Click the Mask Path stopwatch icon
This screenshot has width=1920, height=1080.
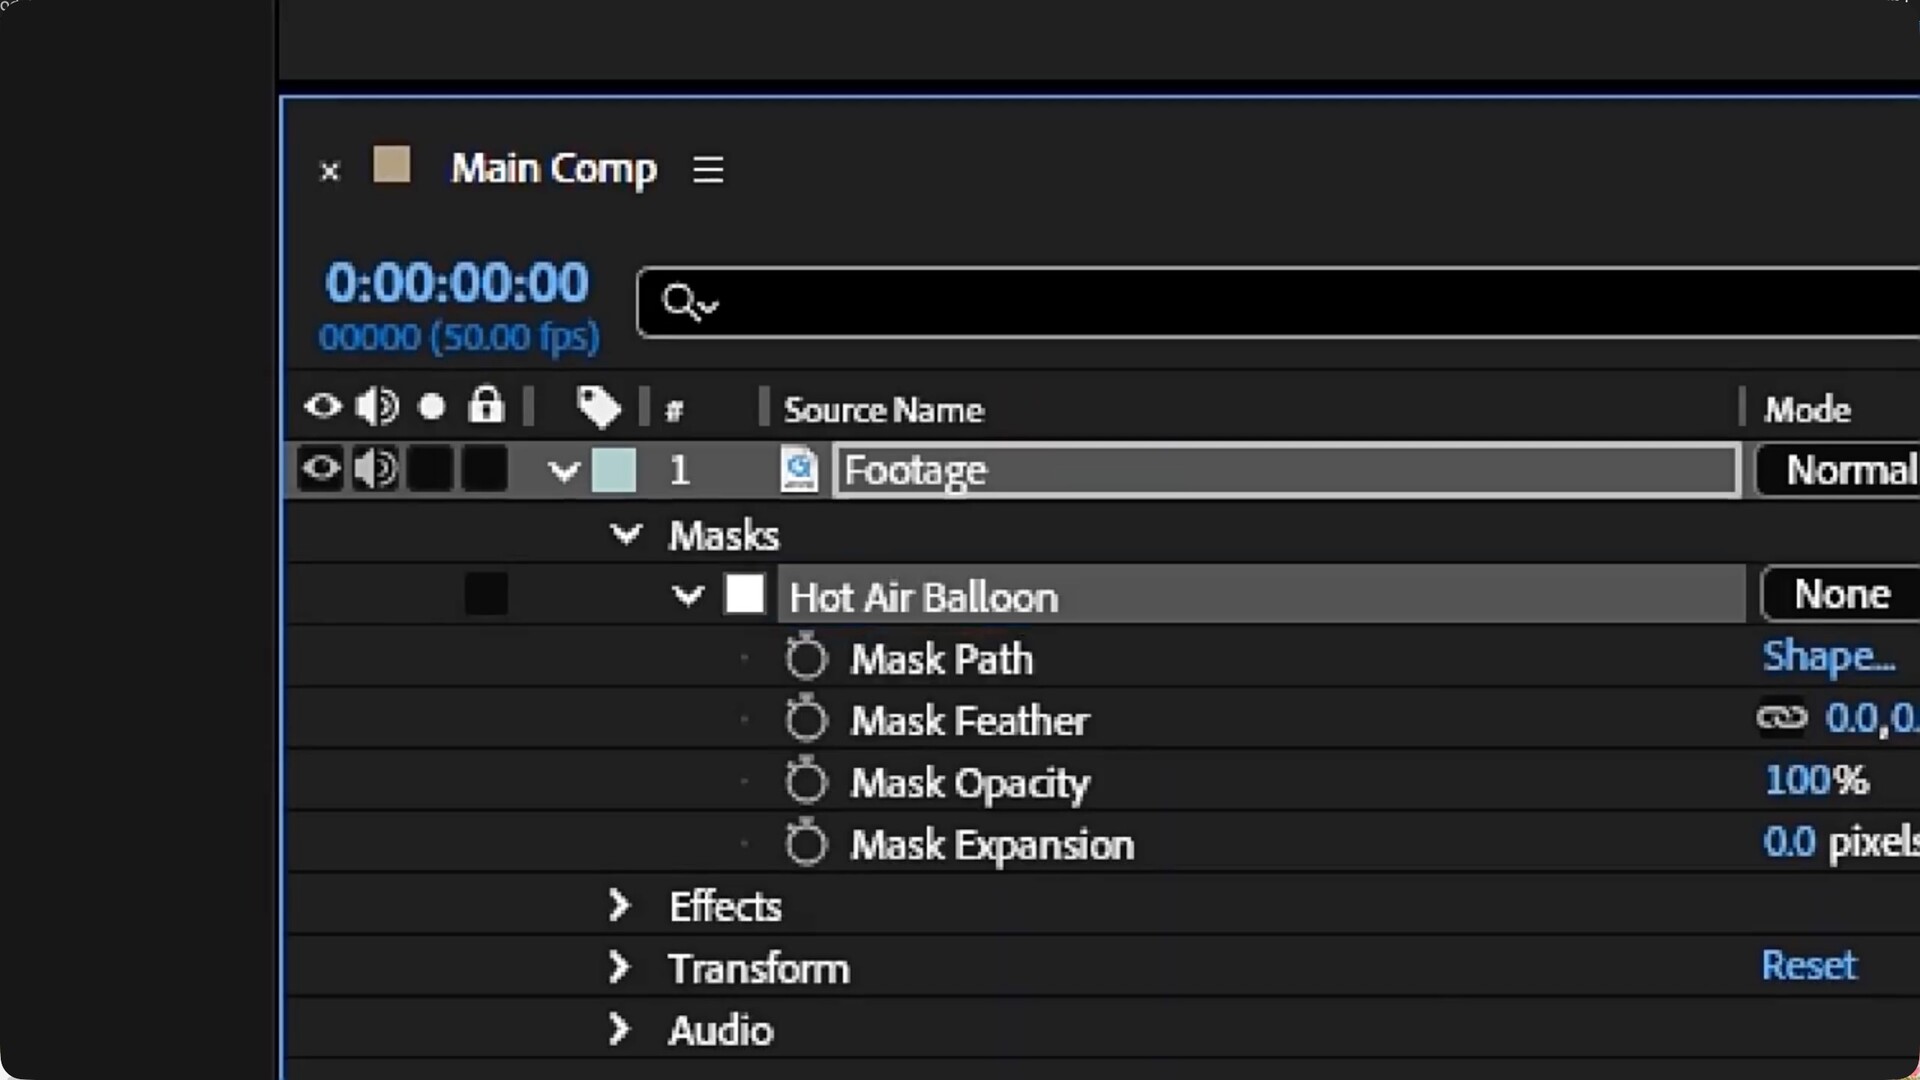click(806, 659)
